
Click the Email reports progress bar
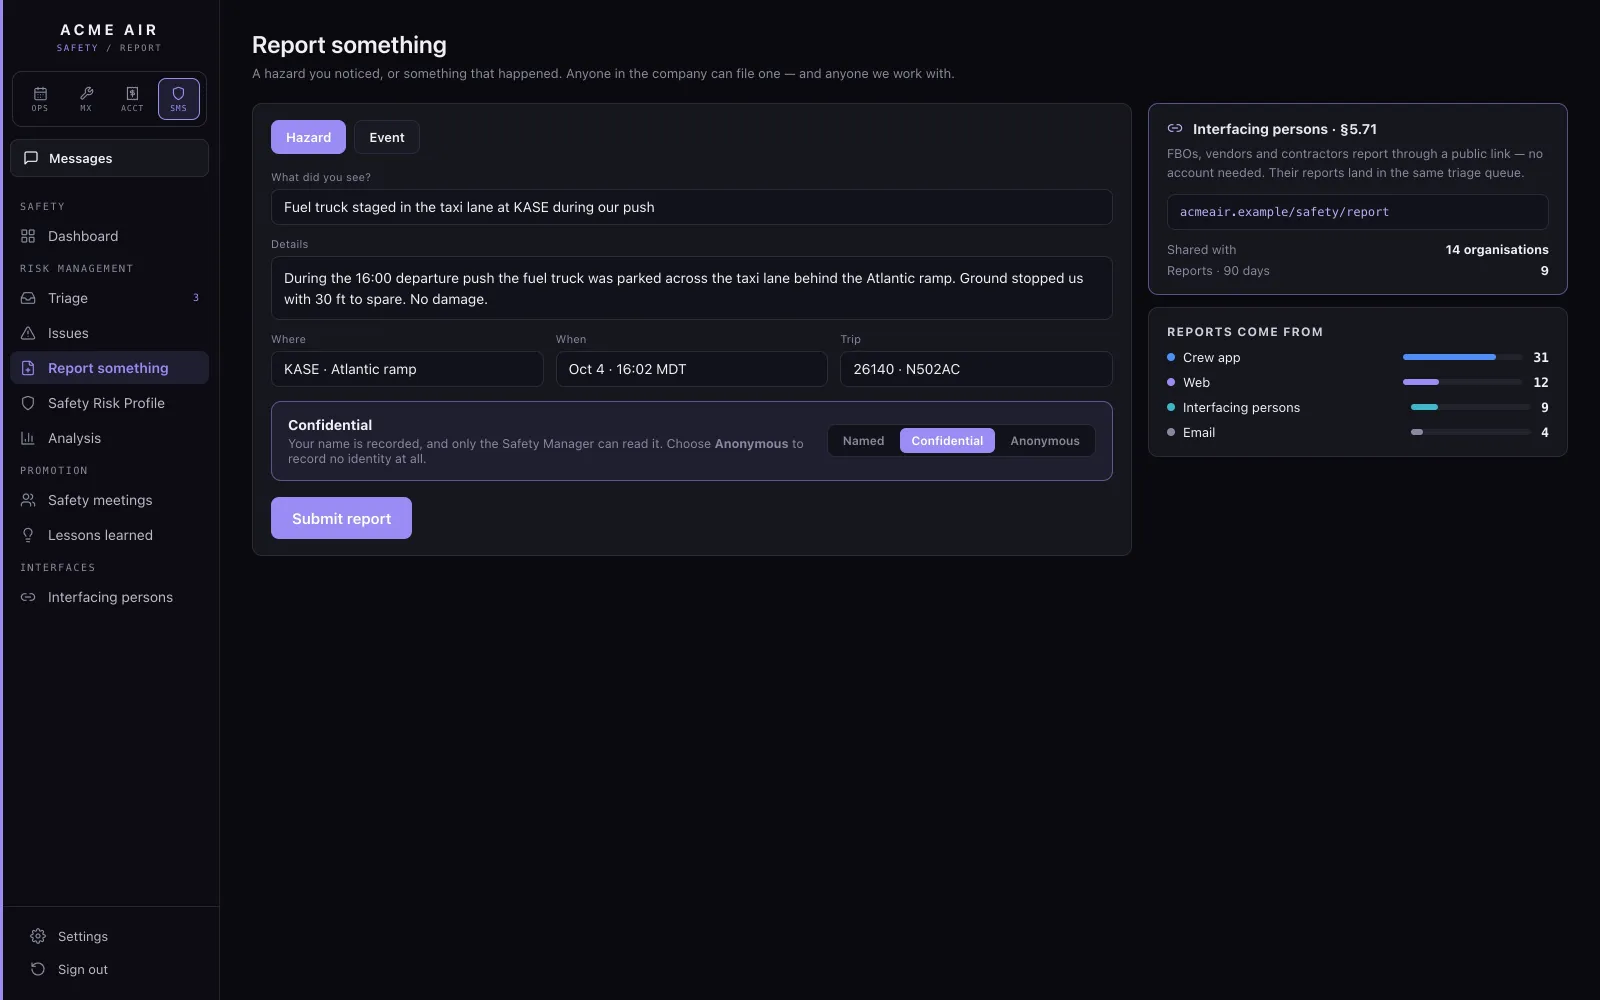pos(1471,432)
